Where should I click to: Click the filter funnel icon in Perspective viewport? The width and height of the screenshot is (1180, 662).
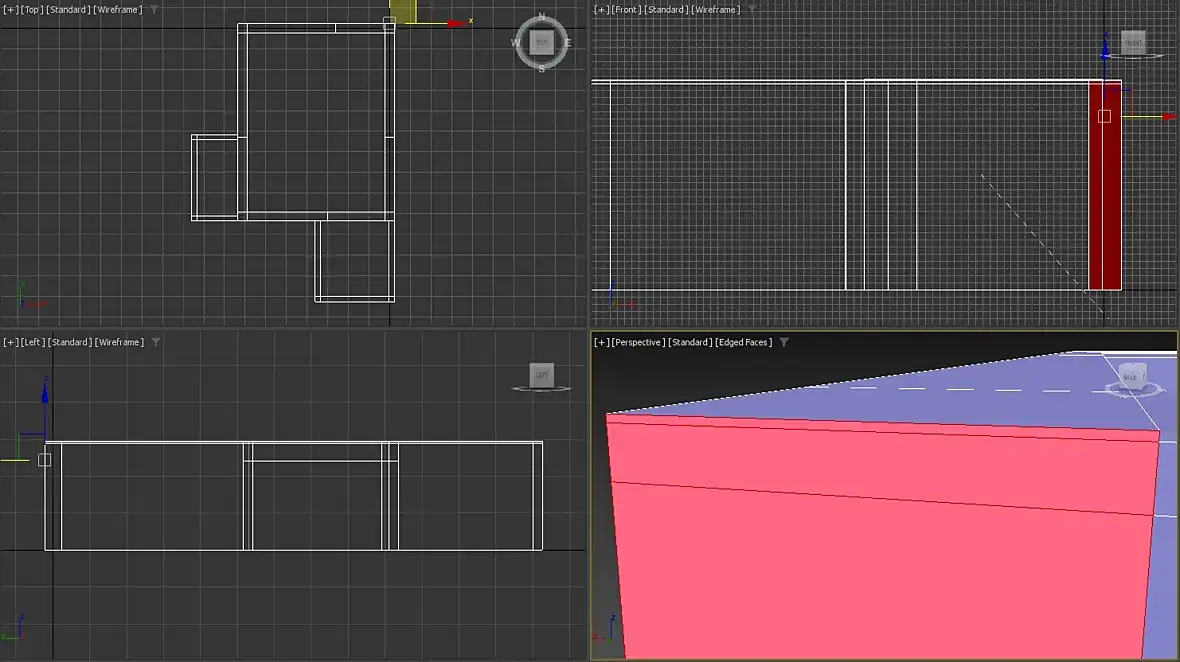783,342
